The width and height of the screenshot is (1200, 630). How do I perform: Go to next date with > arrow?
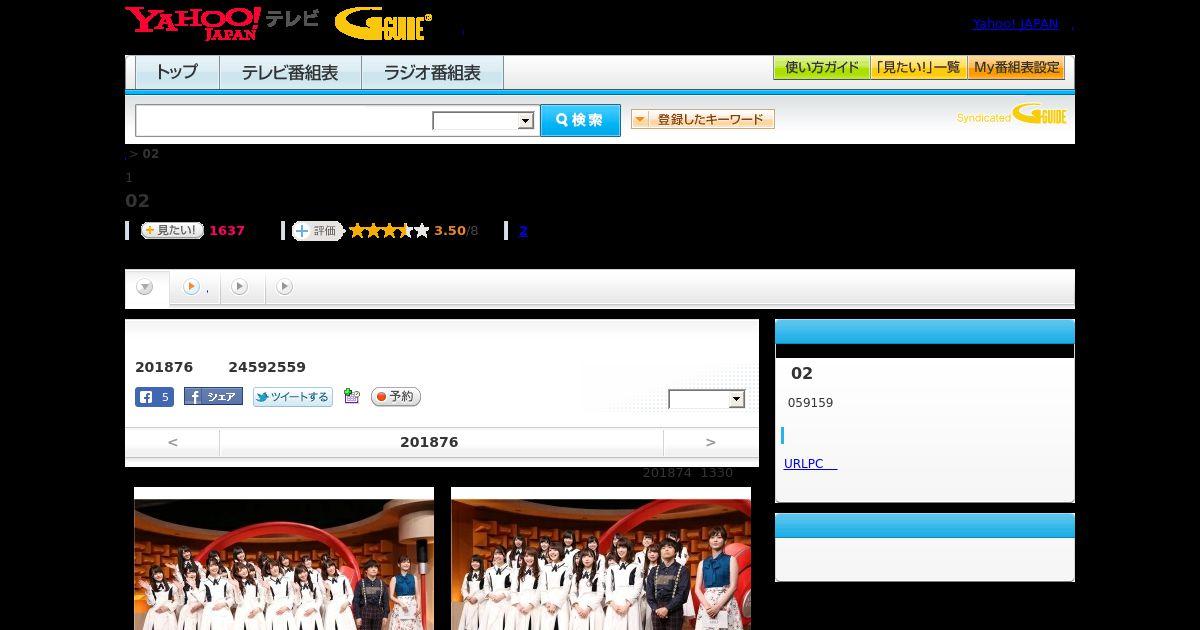click(x=711, y=442)
